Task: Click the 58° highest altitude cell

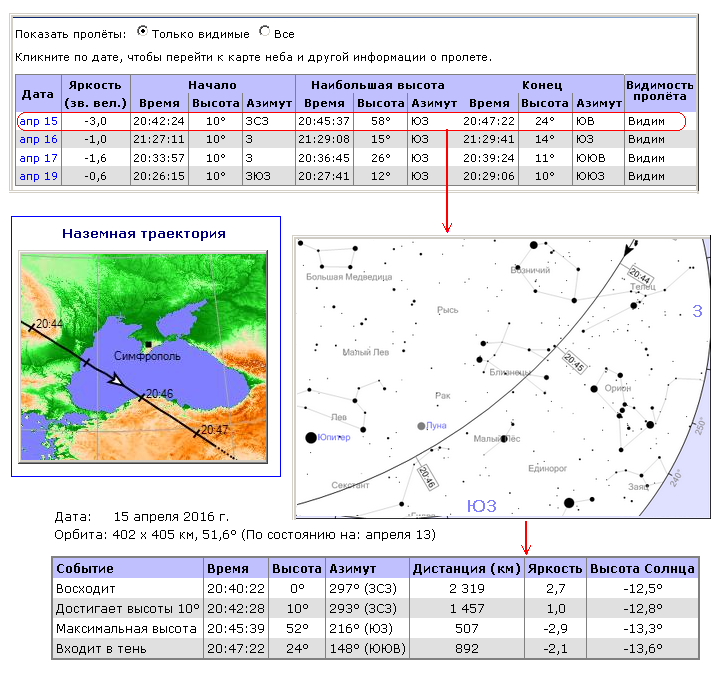Action: click(380, 121)
